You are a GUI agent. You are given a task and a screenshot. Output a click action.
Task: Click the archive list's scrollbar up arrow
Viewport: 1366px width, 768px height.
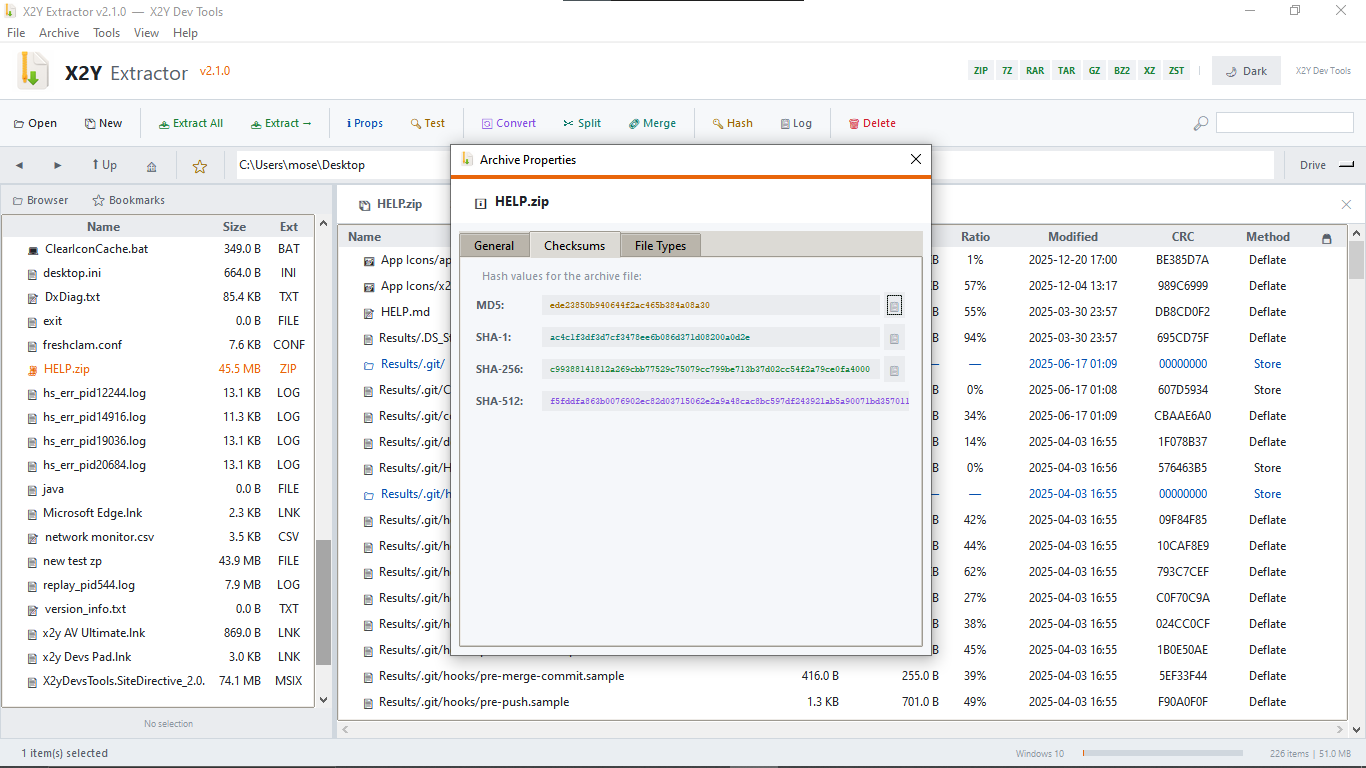point(1356,235)
